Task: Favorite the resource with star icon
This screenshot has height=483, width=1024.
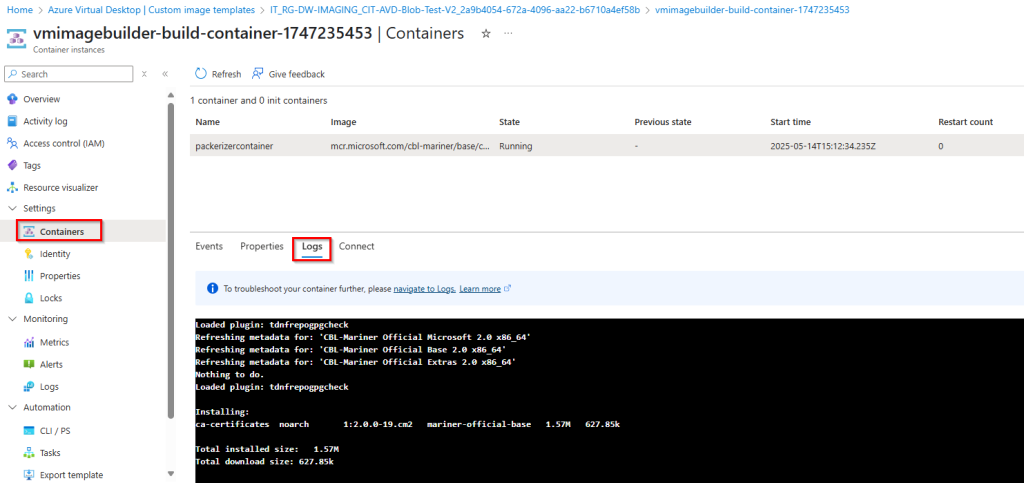Action: pos(486,34)
